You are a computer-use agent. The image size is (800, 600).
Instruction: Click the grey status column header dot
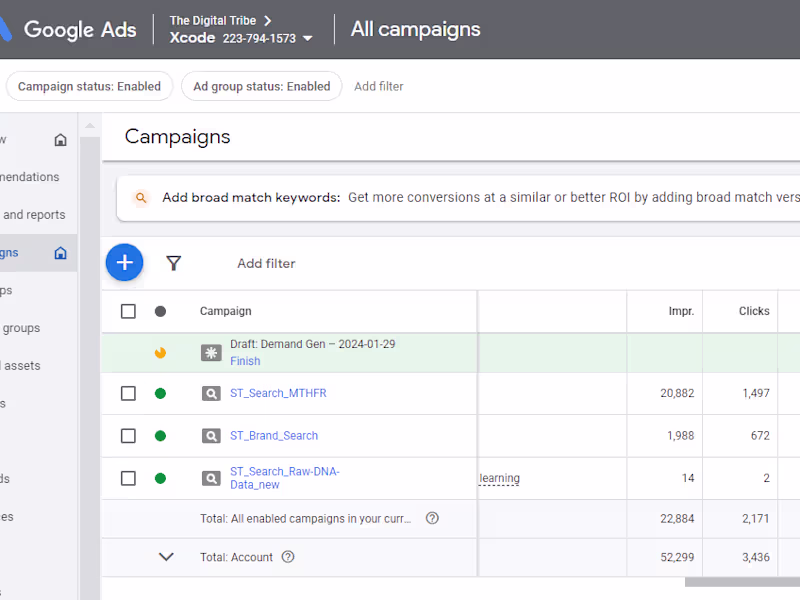[160, 311]
